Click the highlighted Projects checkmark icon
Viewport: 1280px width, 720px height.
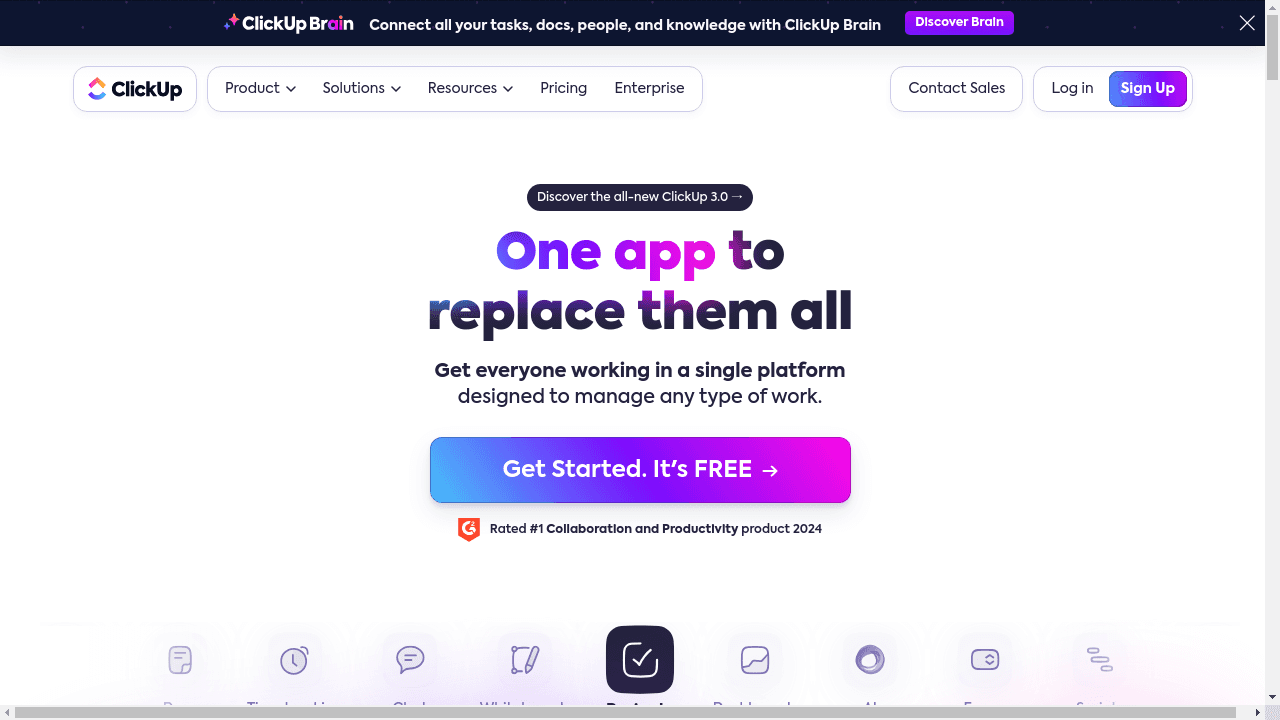640,660
